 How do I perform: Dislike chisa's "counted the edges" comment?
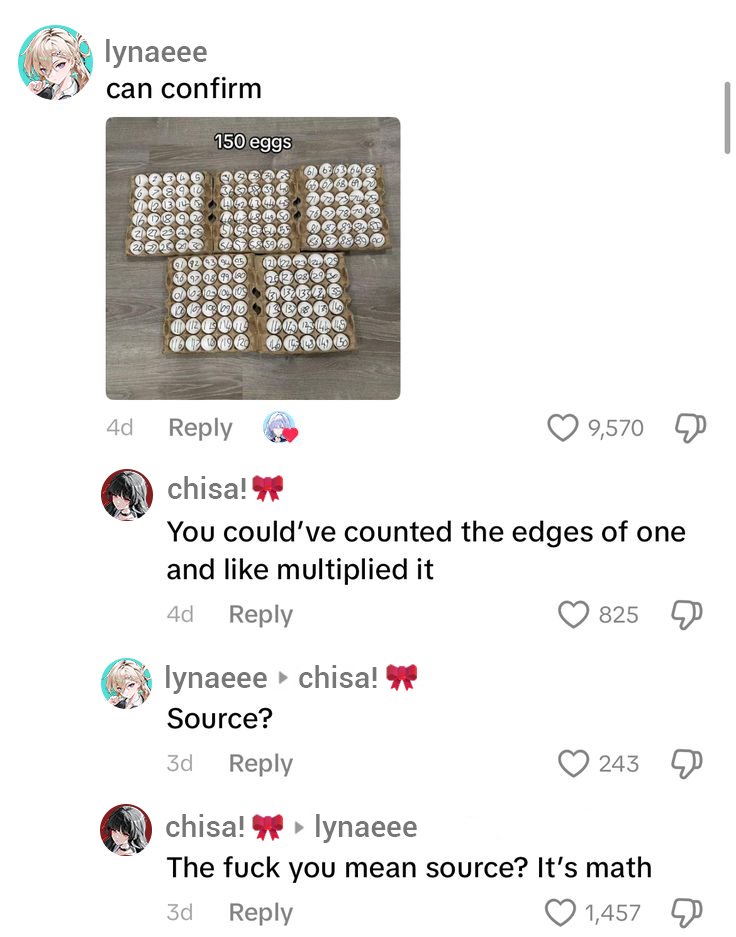[686, 614]
